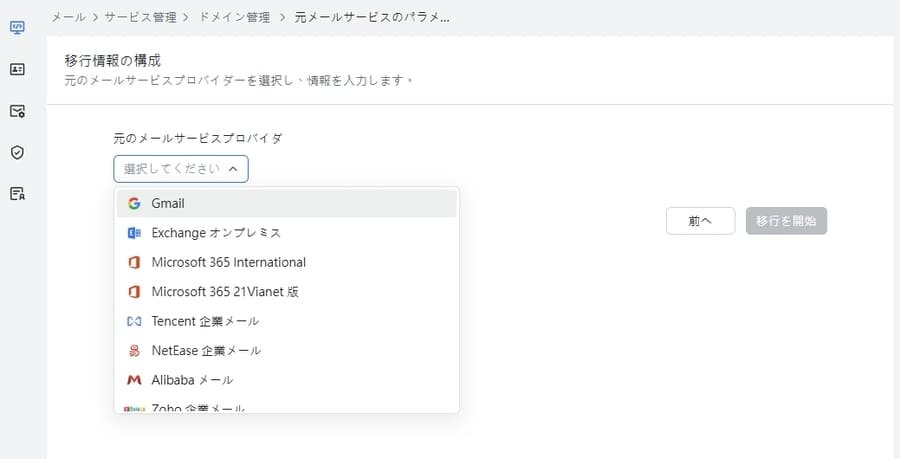Select Microsoft 365 International option
This screenshot has height=459, width=900.
tap(228, 262)
